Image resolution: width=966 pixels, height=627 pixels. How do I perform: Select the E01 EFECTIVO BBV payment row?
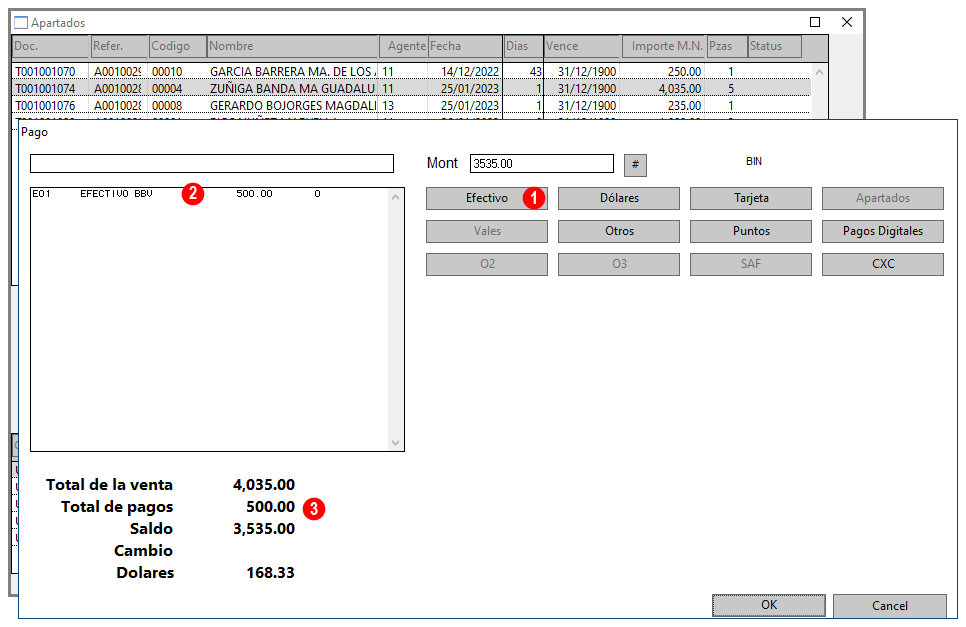pyautogui.click(x=209, y=193)
